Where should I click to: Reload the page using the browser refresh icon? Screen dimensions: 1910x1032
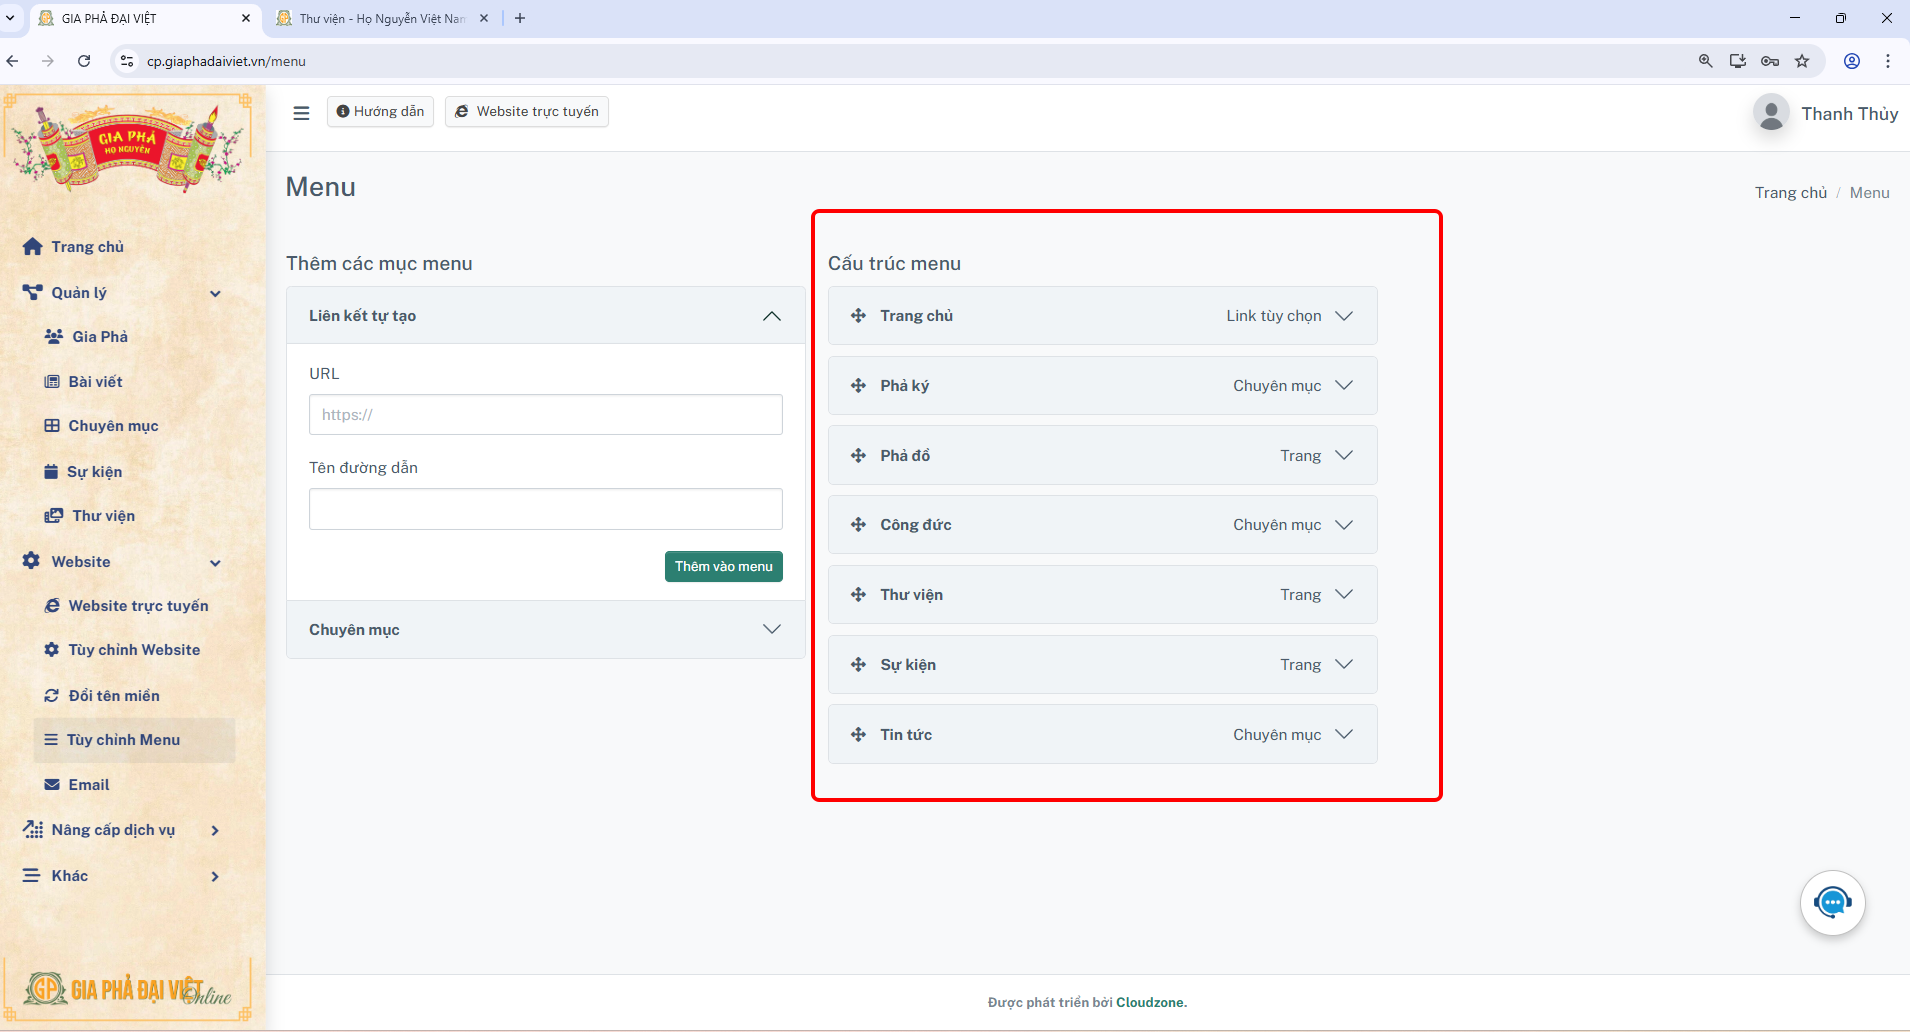click(x=84, y=61)
